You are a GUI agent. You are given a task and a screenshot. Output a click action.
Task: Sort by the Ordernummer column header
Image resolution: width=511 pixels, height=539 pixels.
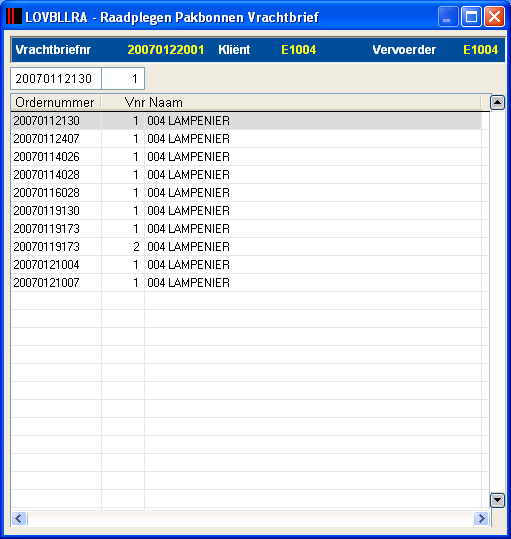click(56, 102)
